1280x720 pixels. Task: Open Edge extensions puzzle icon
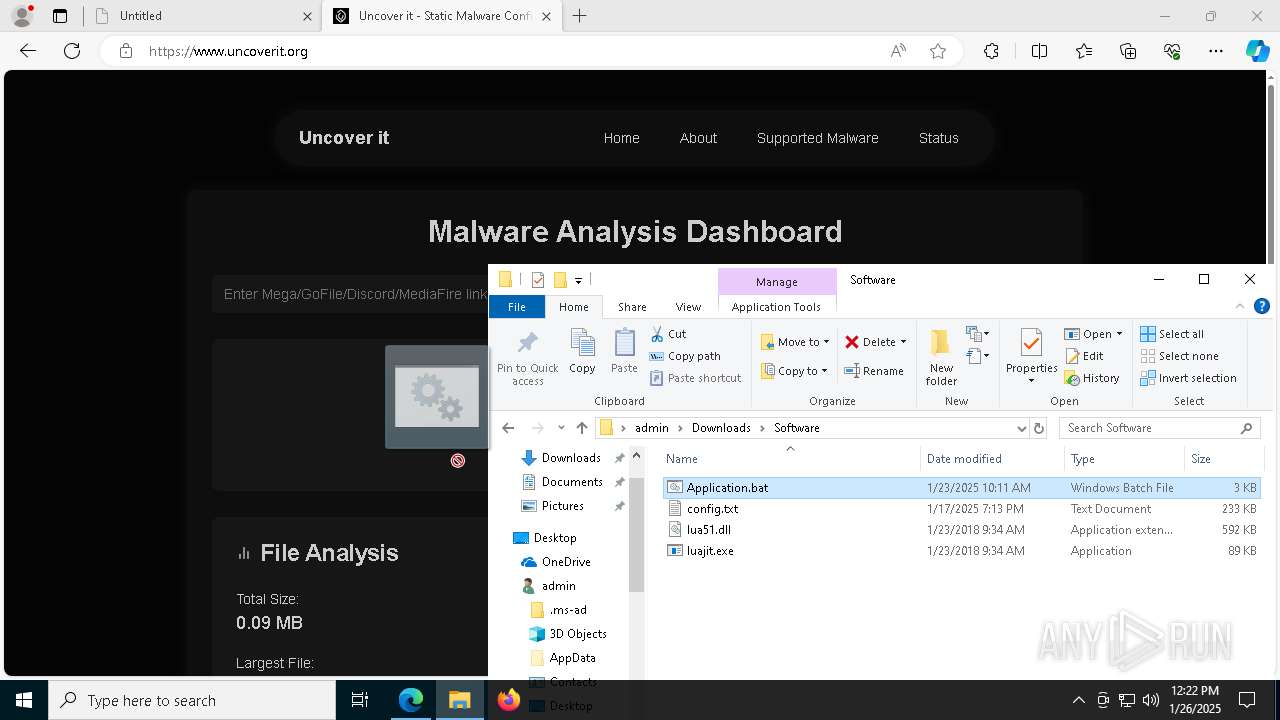coord(991,51)
